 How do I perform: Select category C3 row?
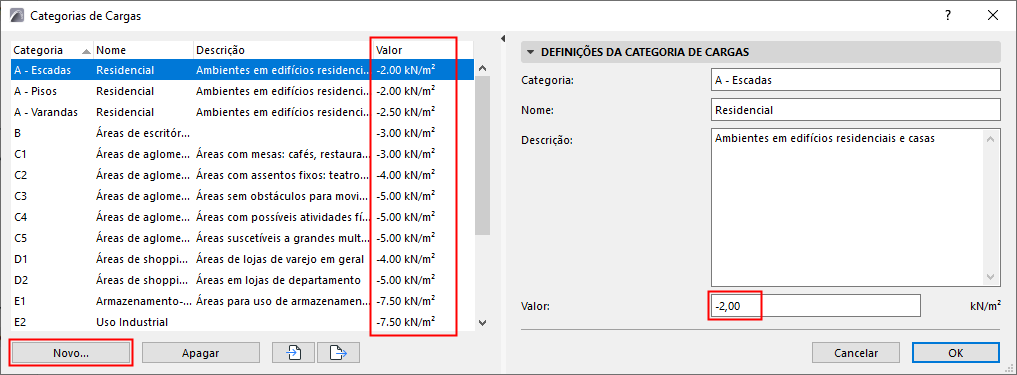click(243, 196)
